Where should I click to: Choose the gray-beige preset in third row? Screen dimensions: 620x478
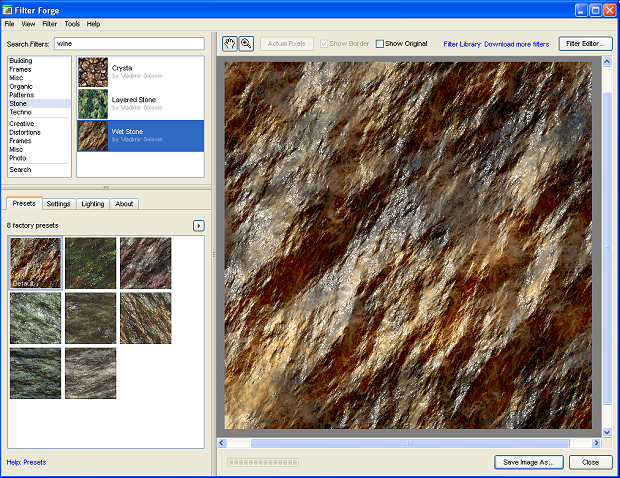click(91, 373)
